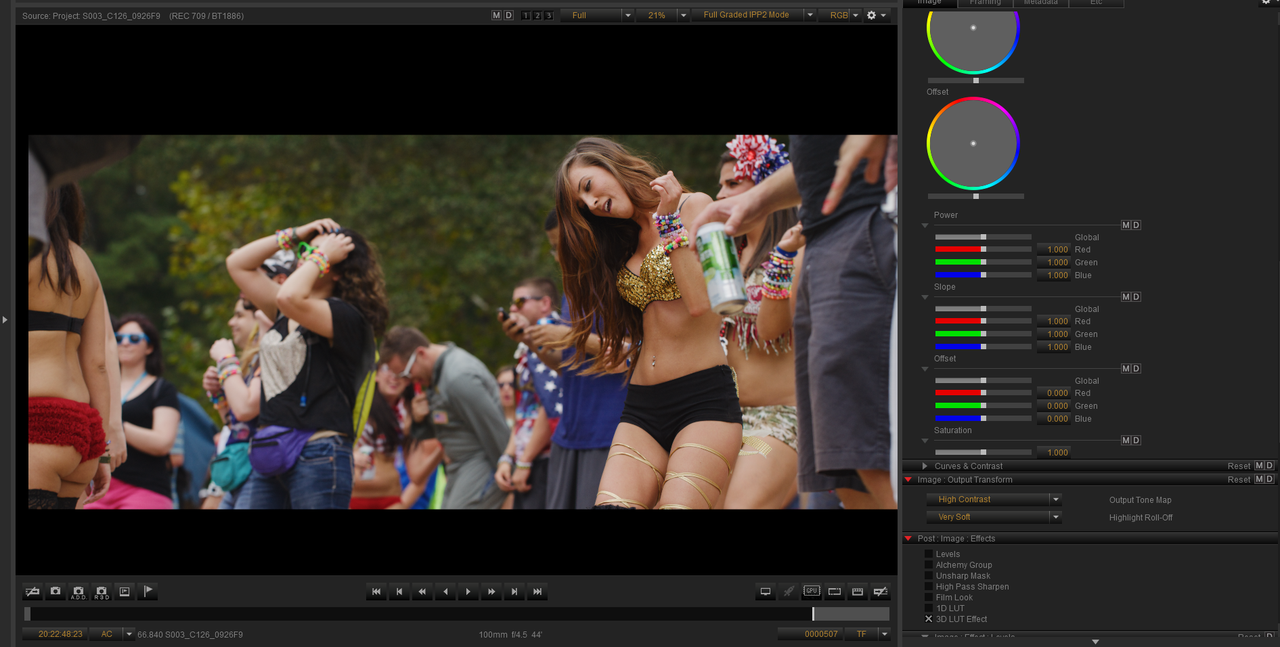1280x647 pixels.
Task: Click the frame tag icon beside the R3D camera
Action: pos(124,592)
